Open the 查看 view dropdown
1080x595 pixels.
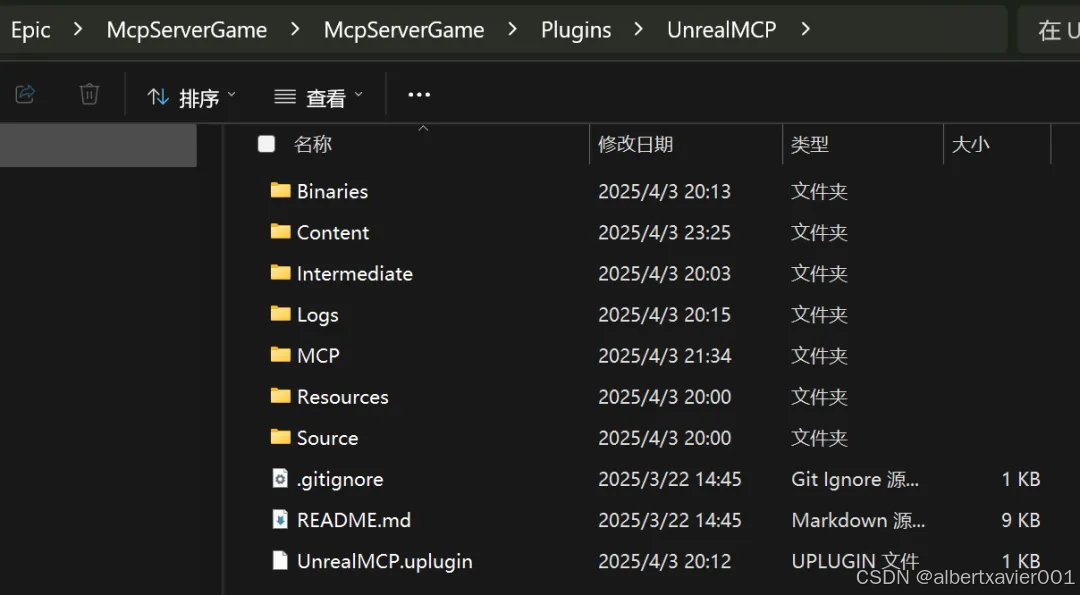(x=318, y=98)
